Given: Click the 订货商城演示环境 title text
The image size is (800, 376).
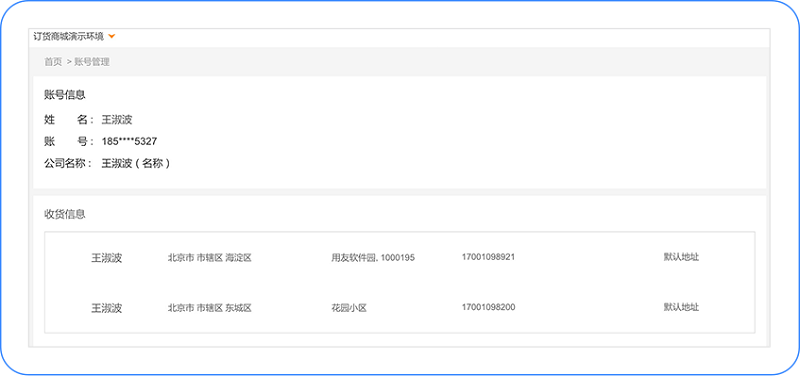Looking at the screenshot, I should click(68, 37).
